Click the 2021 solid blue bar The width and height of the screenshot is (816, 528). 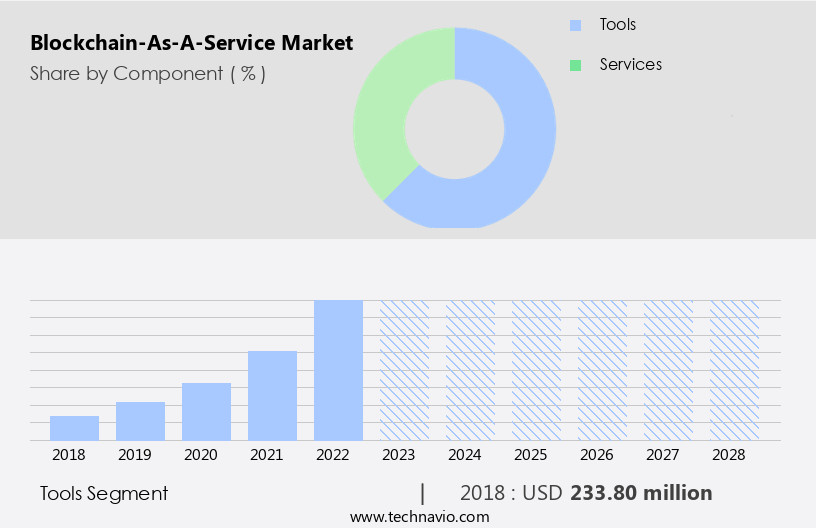point(272,395)
